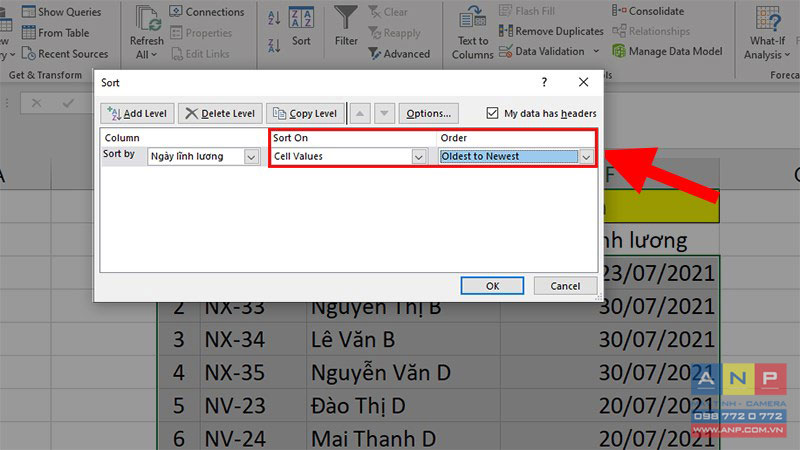Sort Z to A descending icon
Image resolution: width=800 pixels, height=450 pixels.
coord(274,45)
